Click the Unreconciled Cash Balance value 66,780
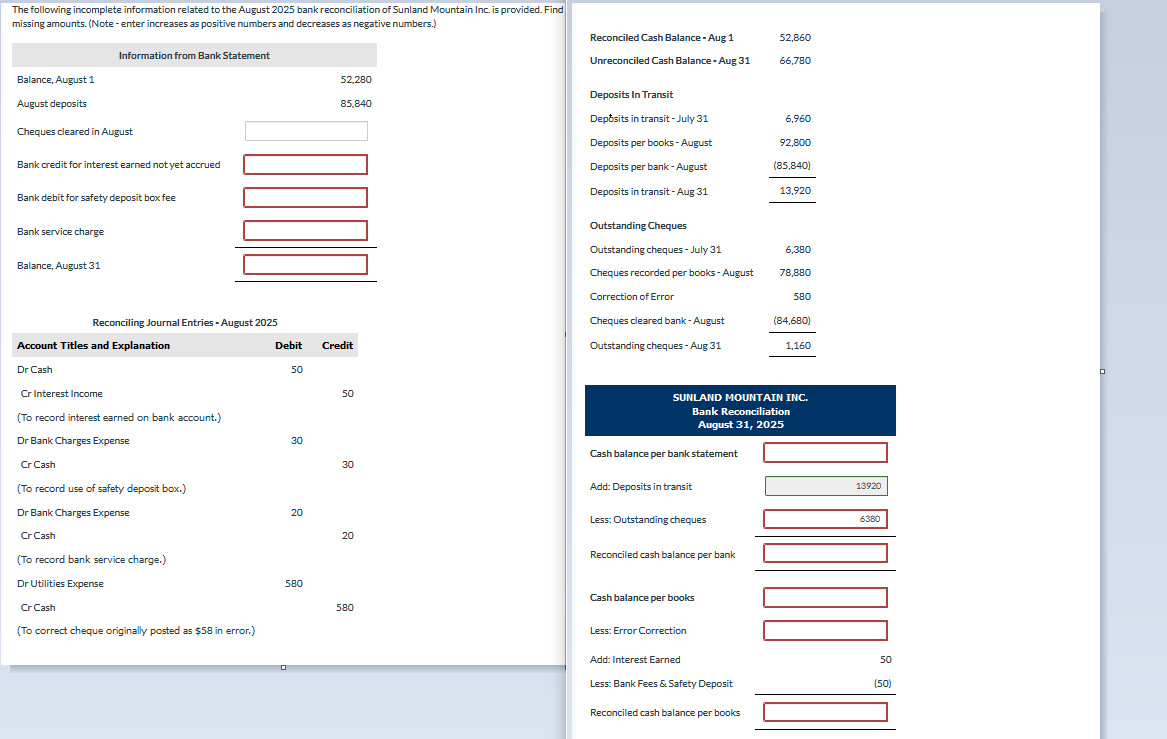 click(x=795, y=60)
